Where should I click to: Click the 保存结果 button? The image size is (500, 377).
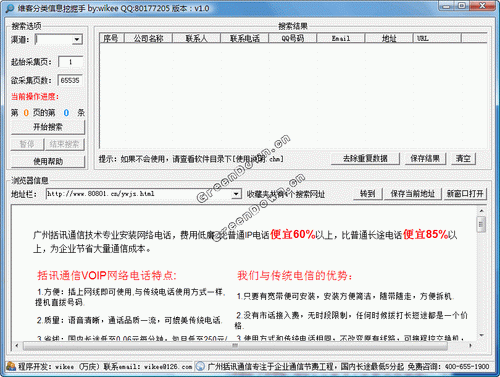coord(425,158)
